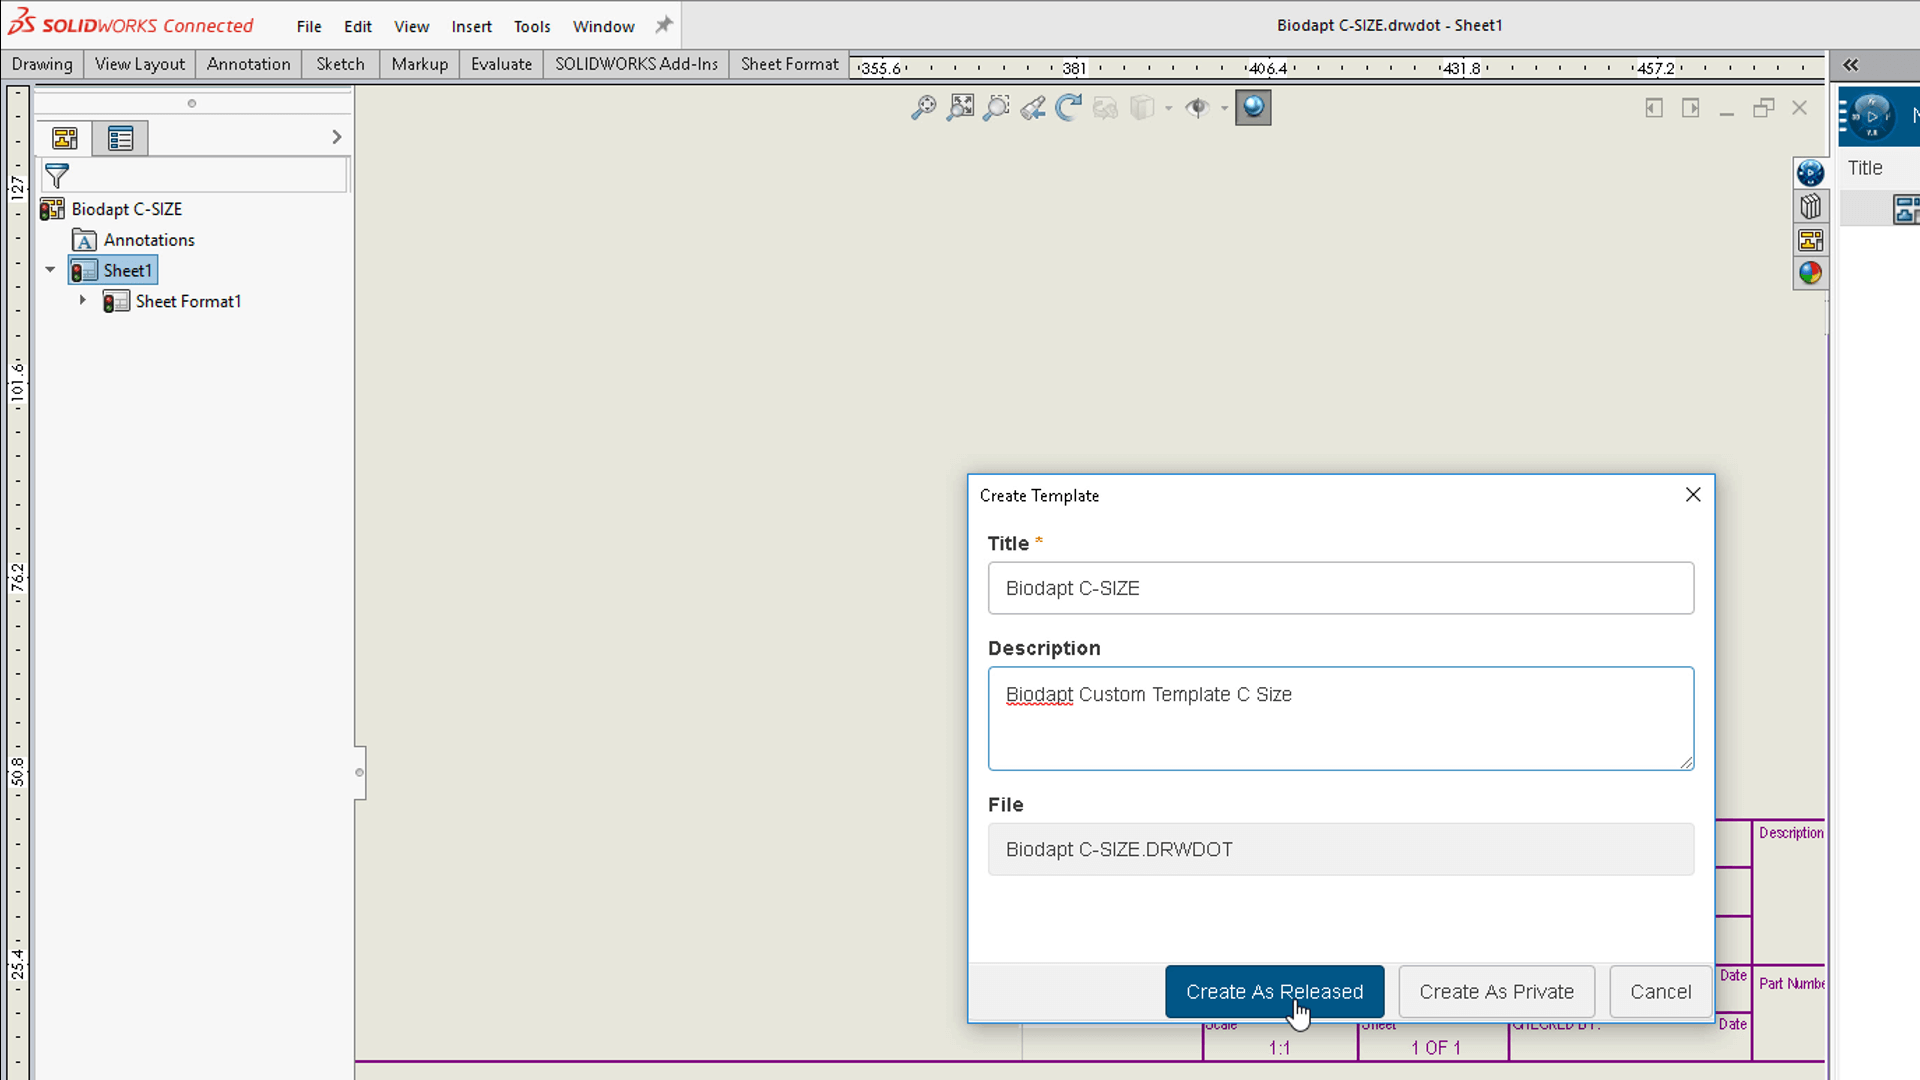Open the Window menu

coord(603,26)
